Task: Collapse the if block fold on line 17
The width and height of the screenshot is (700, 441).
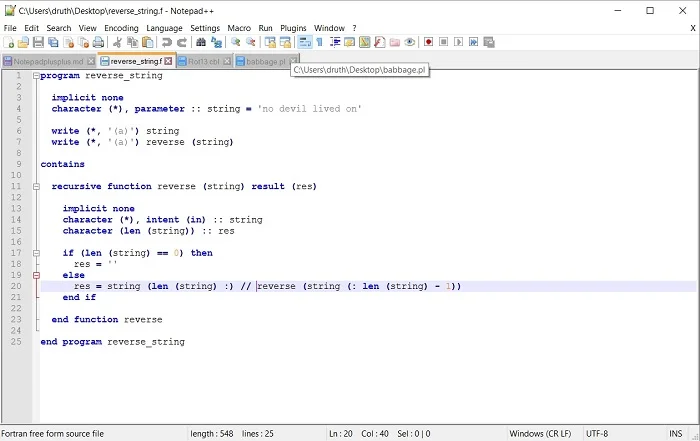Action: (35, 253)
